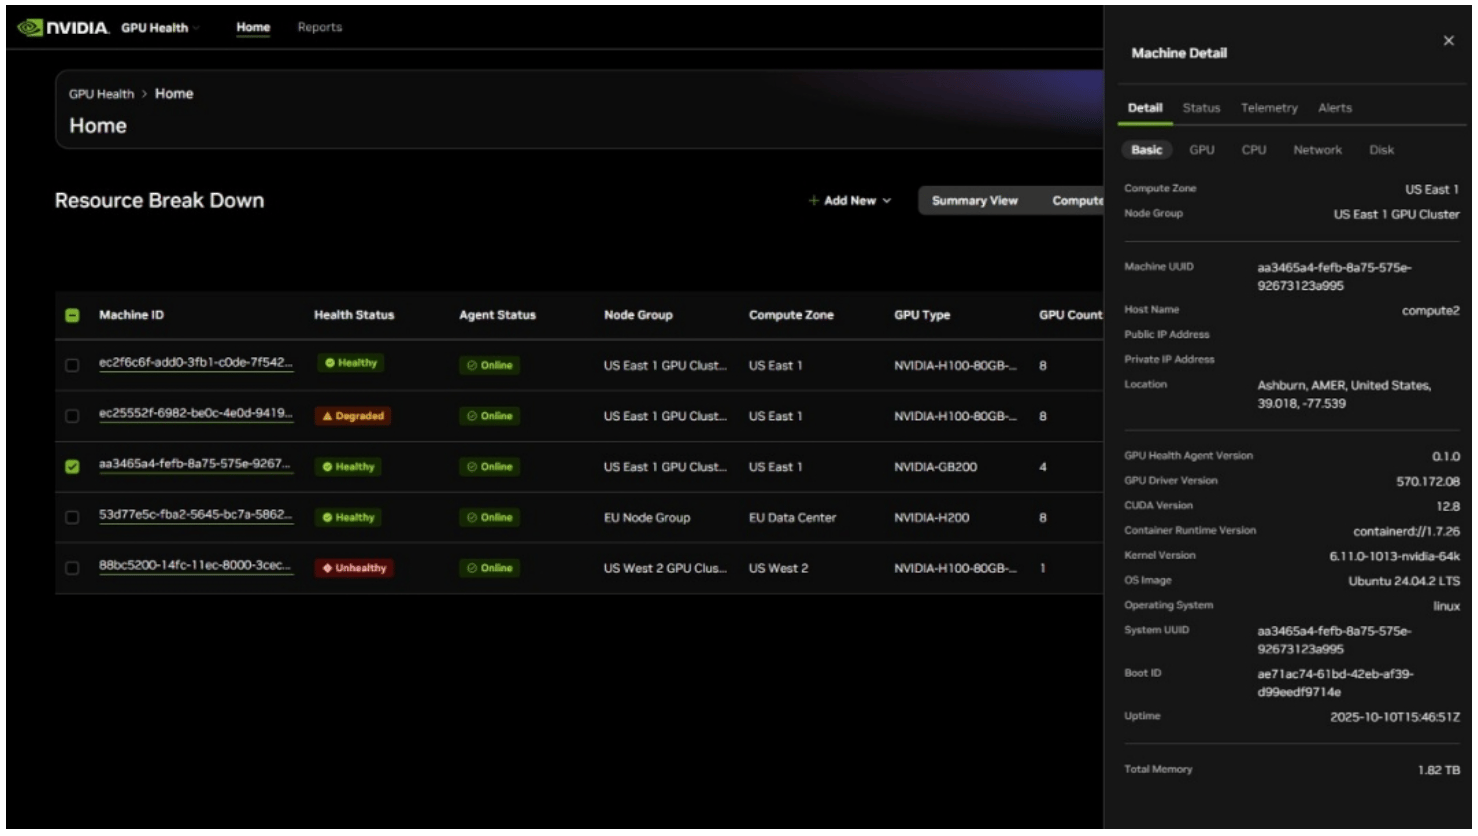Click OS image value Ubuntu 24.04.2 LTS
Screen dimensions: 1478x836
1404,581
